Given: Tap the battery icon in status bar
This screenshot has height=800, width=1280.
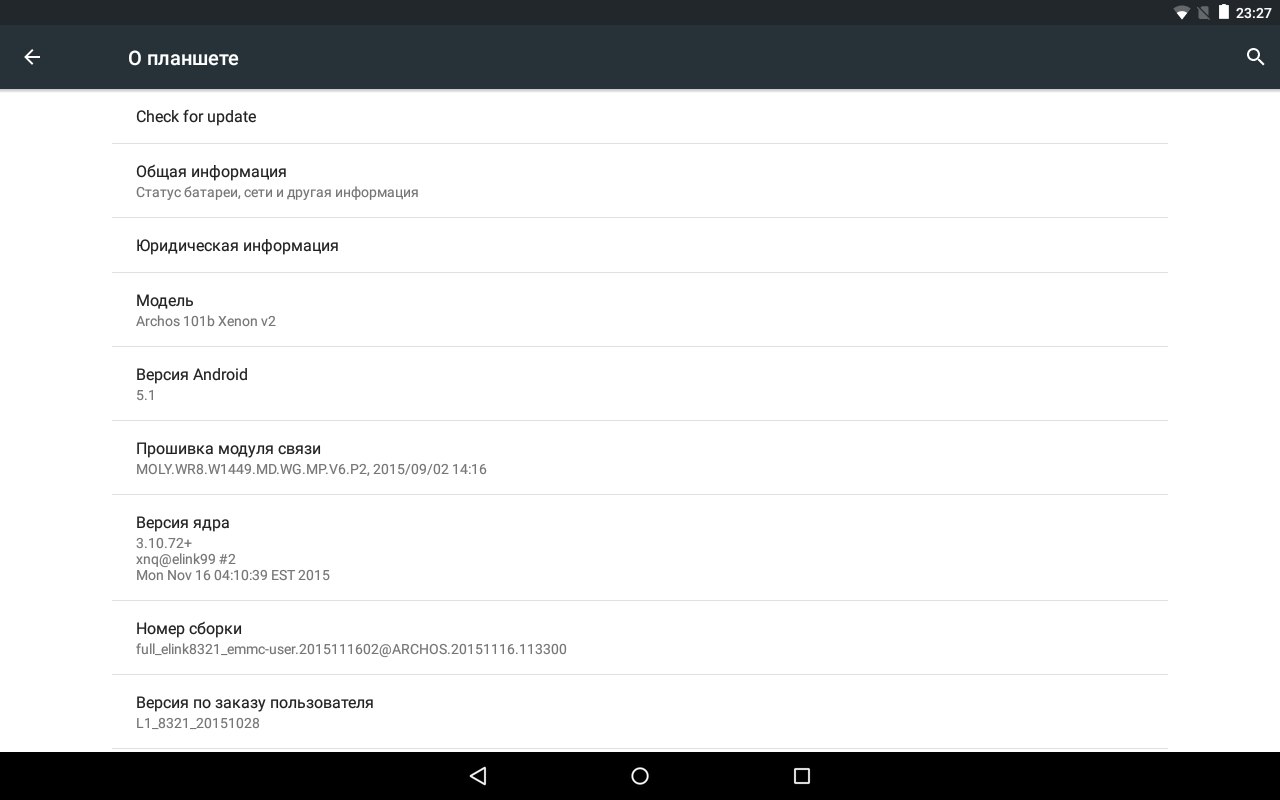Looking at the screenshot, I should pyautogui.click(x=1223, y=13).
